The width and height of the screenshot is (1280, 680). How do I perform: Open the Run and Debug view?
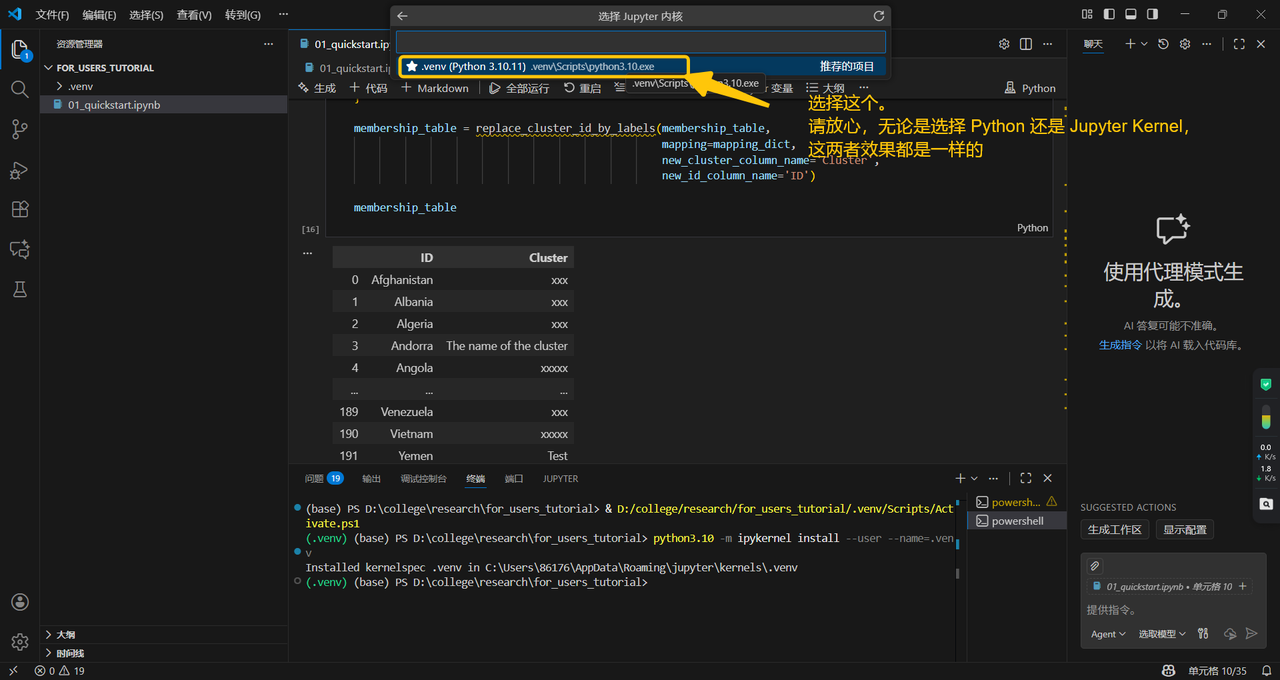(19, 170)
